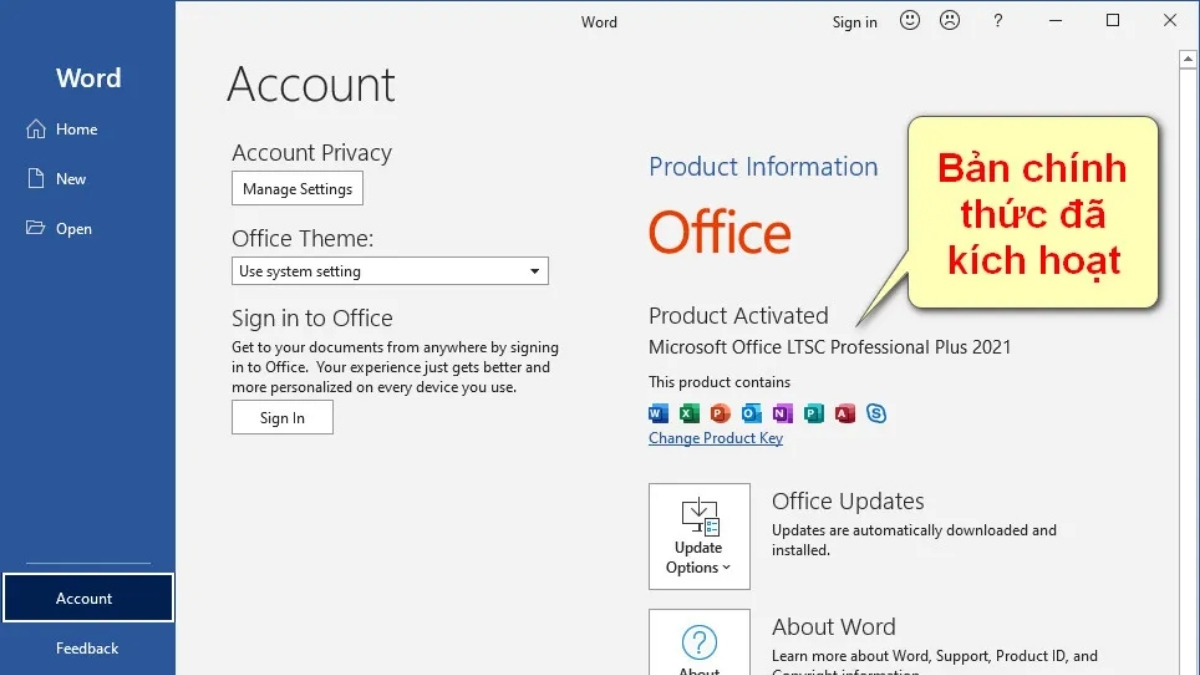Viewport: 1200px width, 675px height.
Task: Open New from the left sidebar
Action: point(70,179)
